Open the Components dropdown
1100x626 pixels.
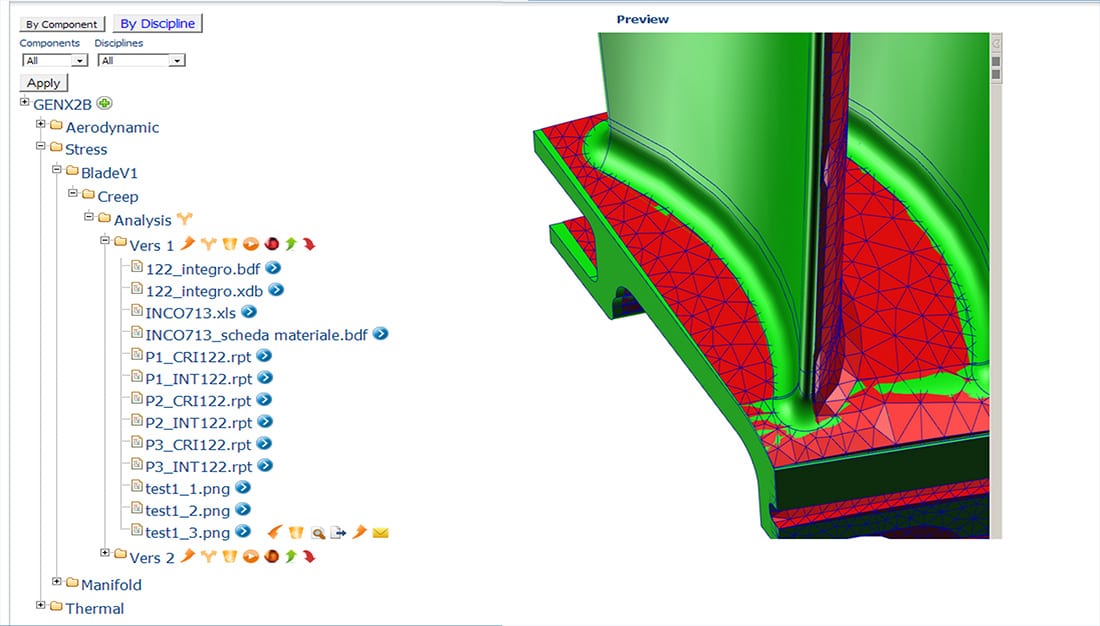55,60
